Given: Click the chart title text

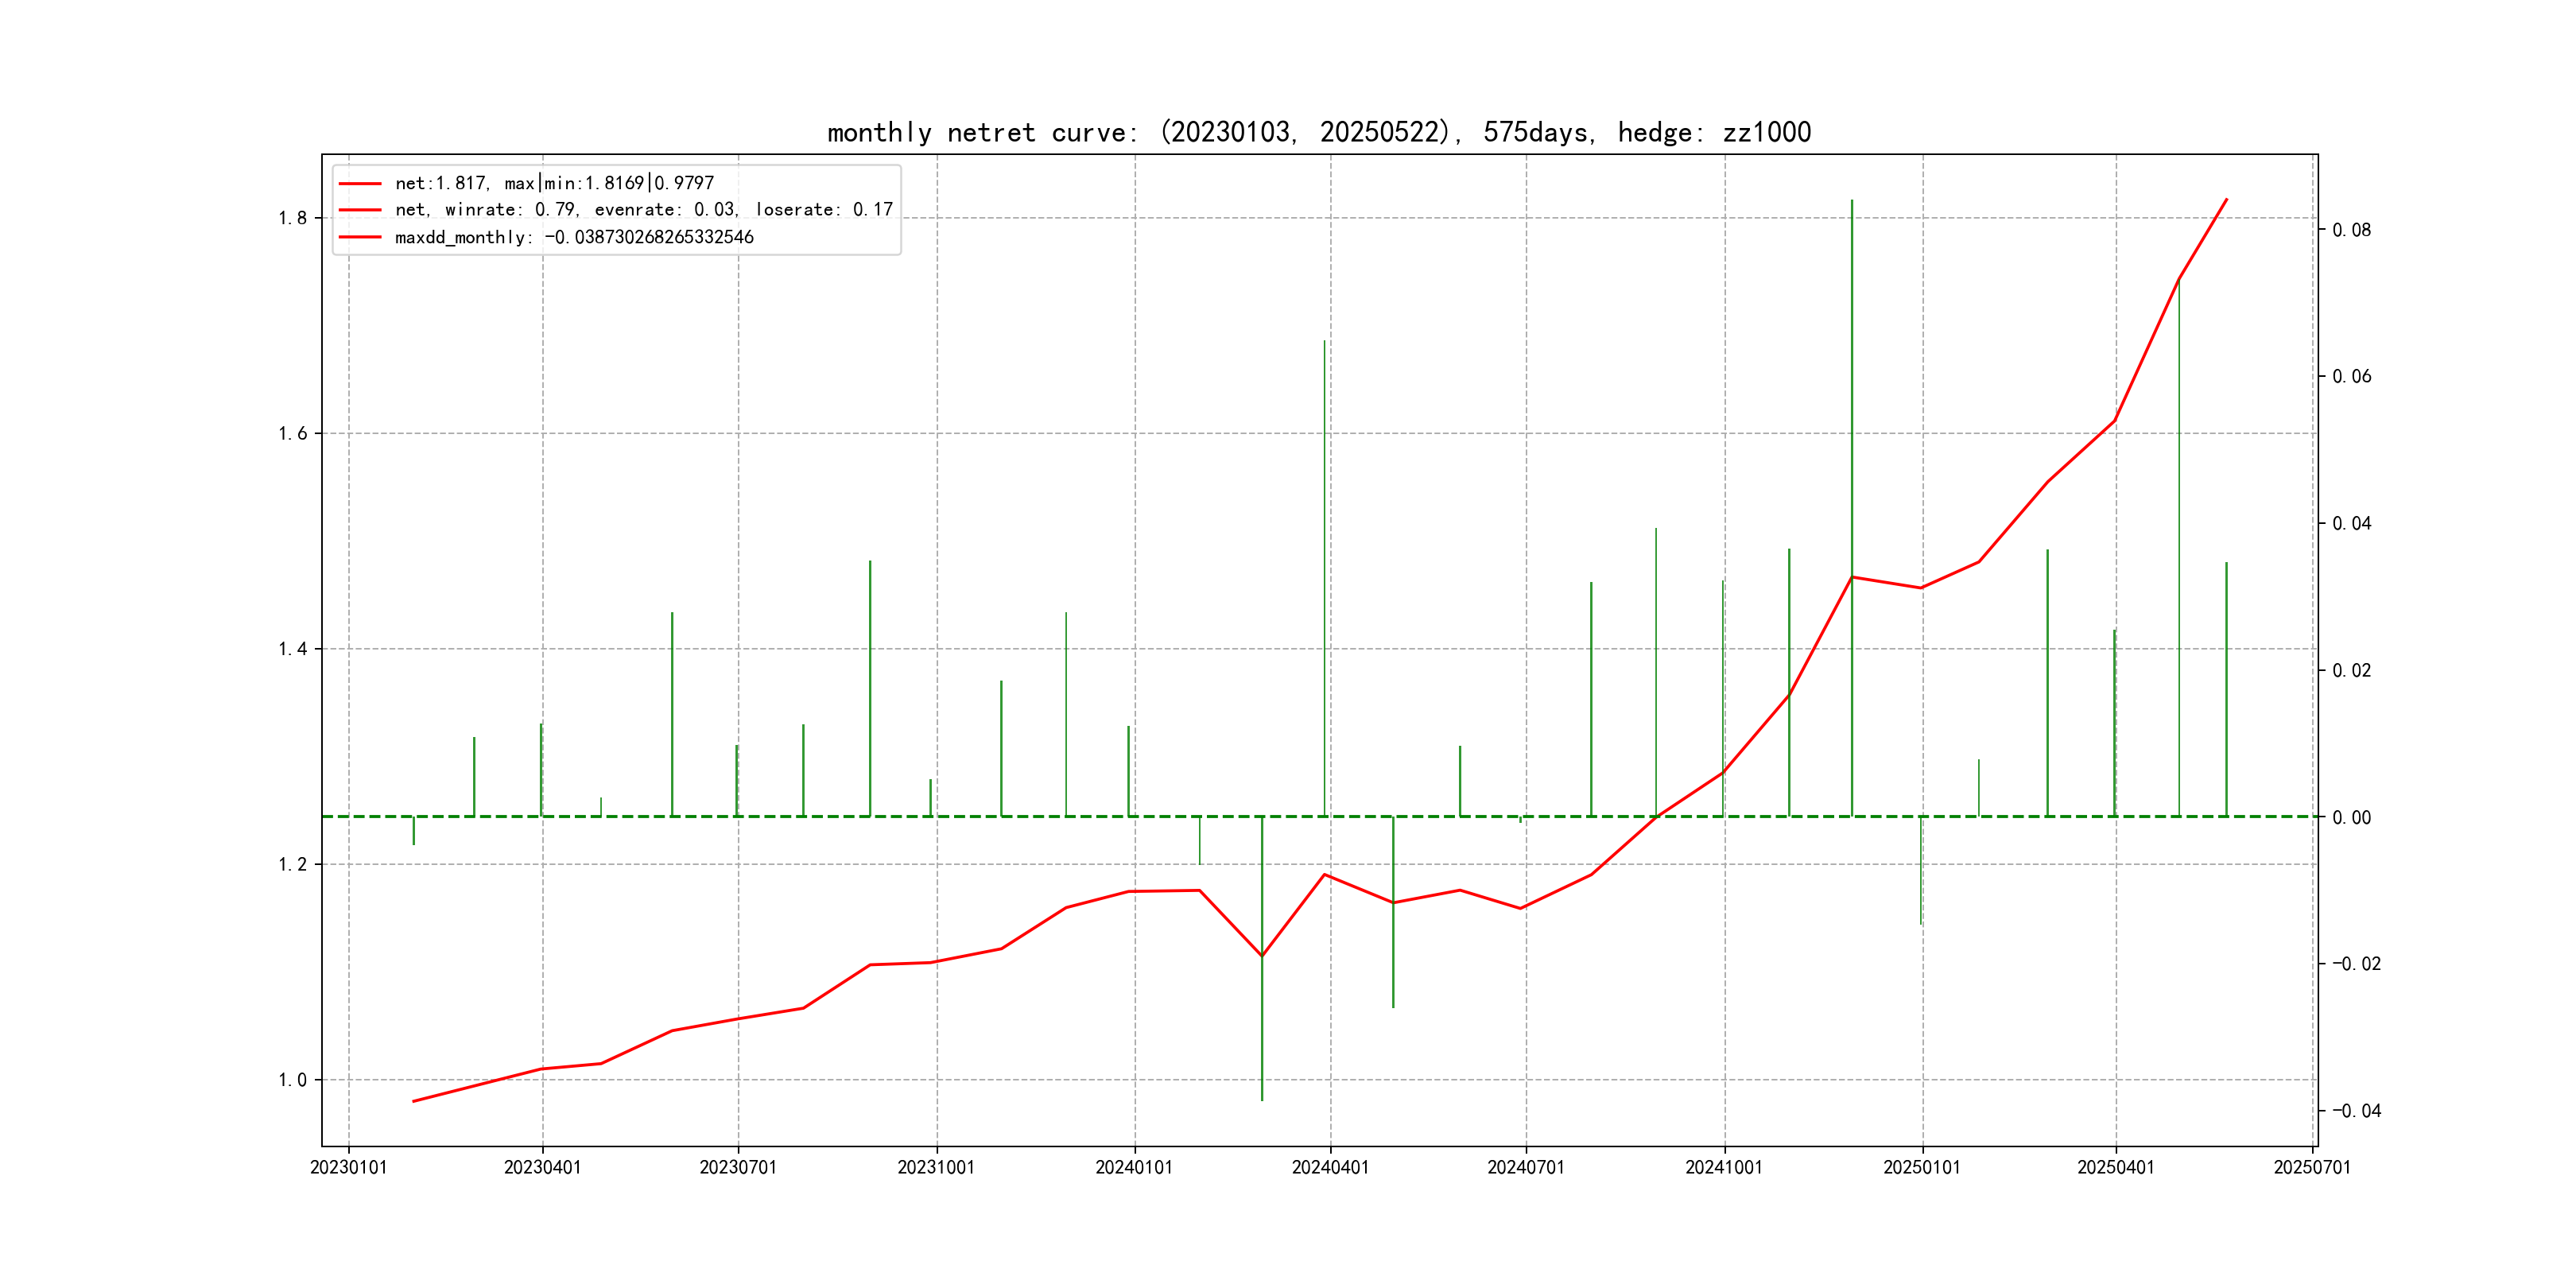Looking at the screenshot, I should point(1318,132).
